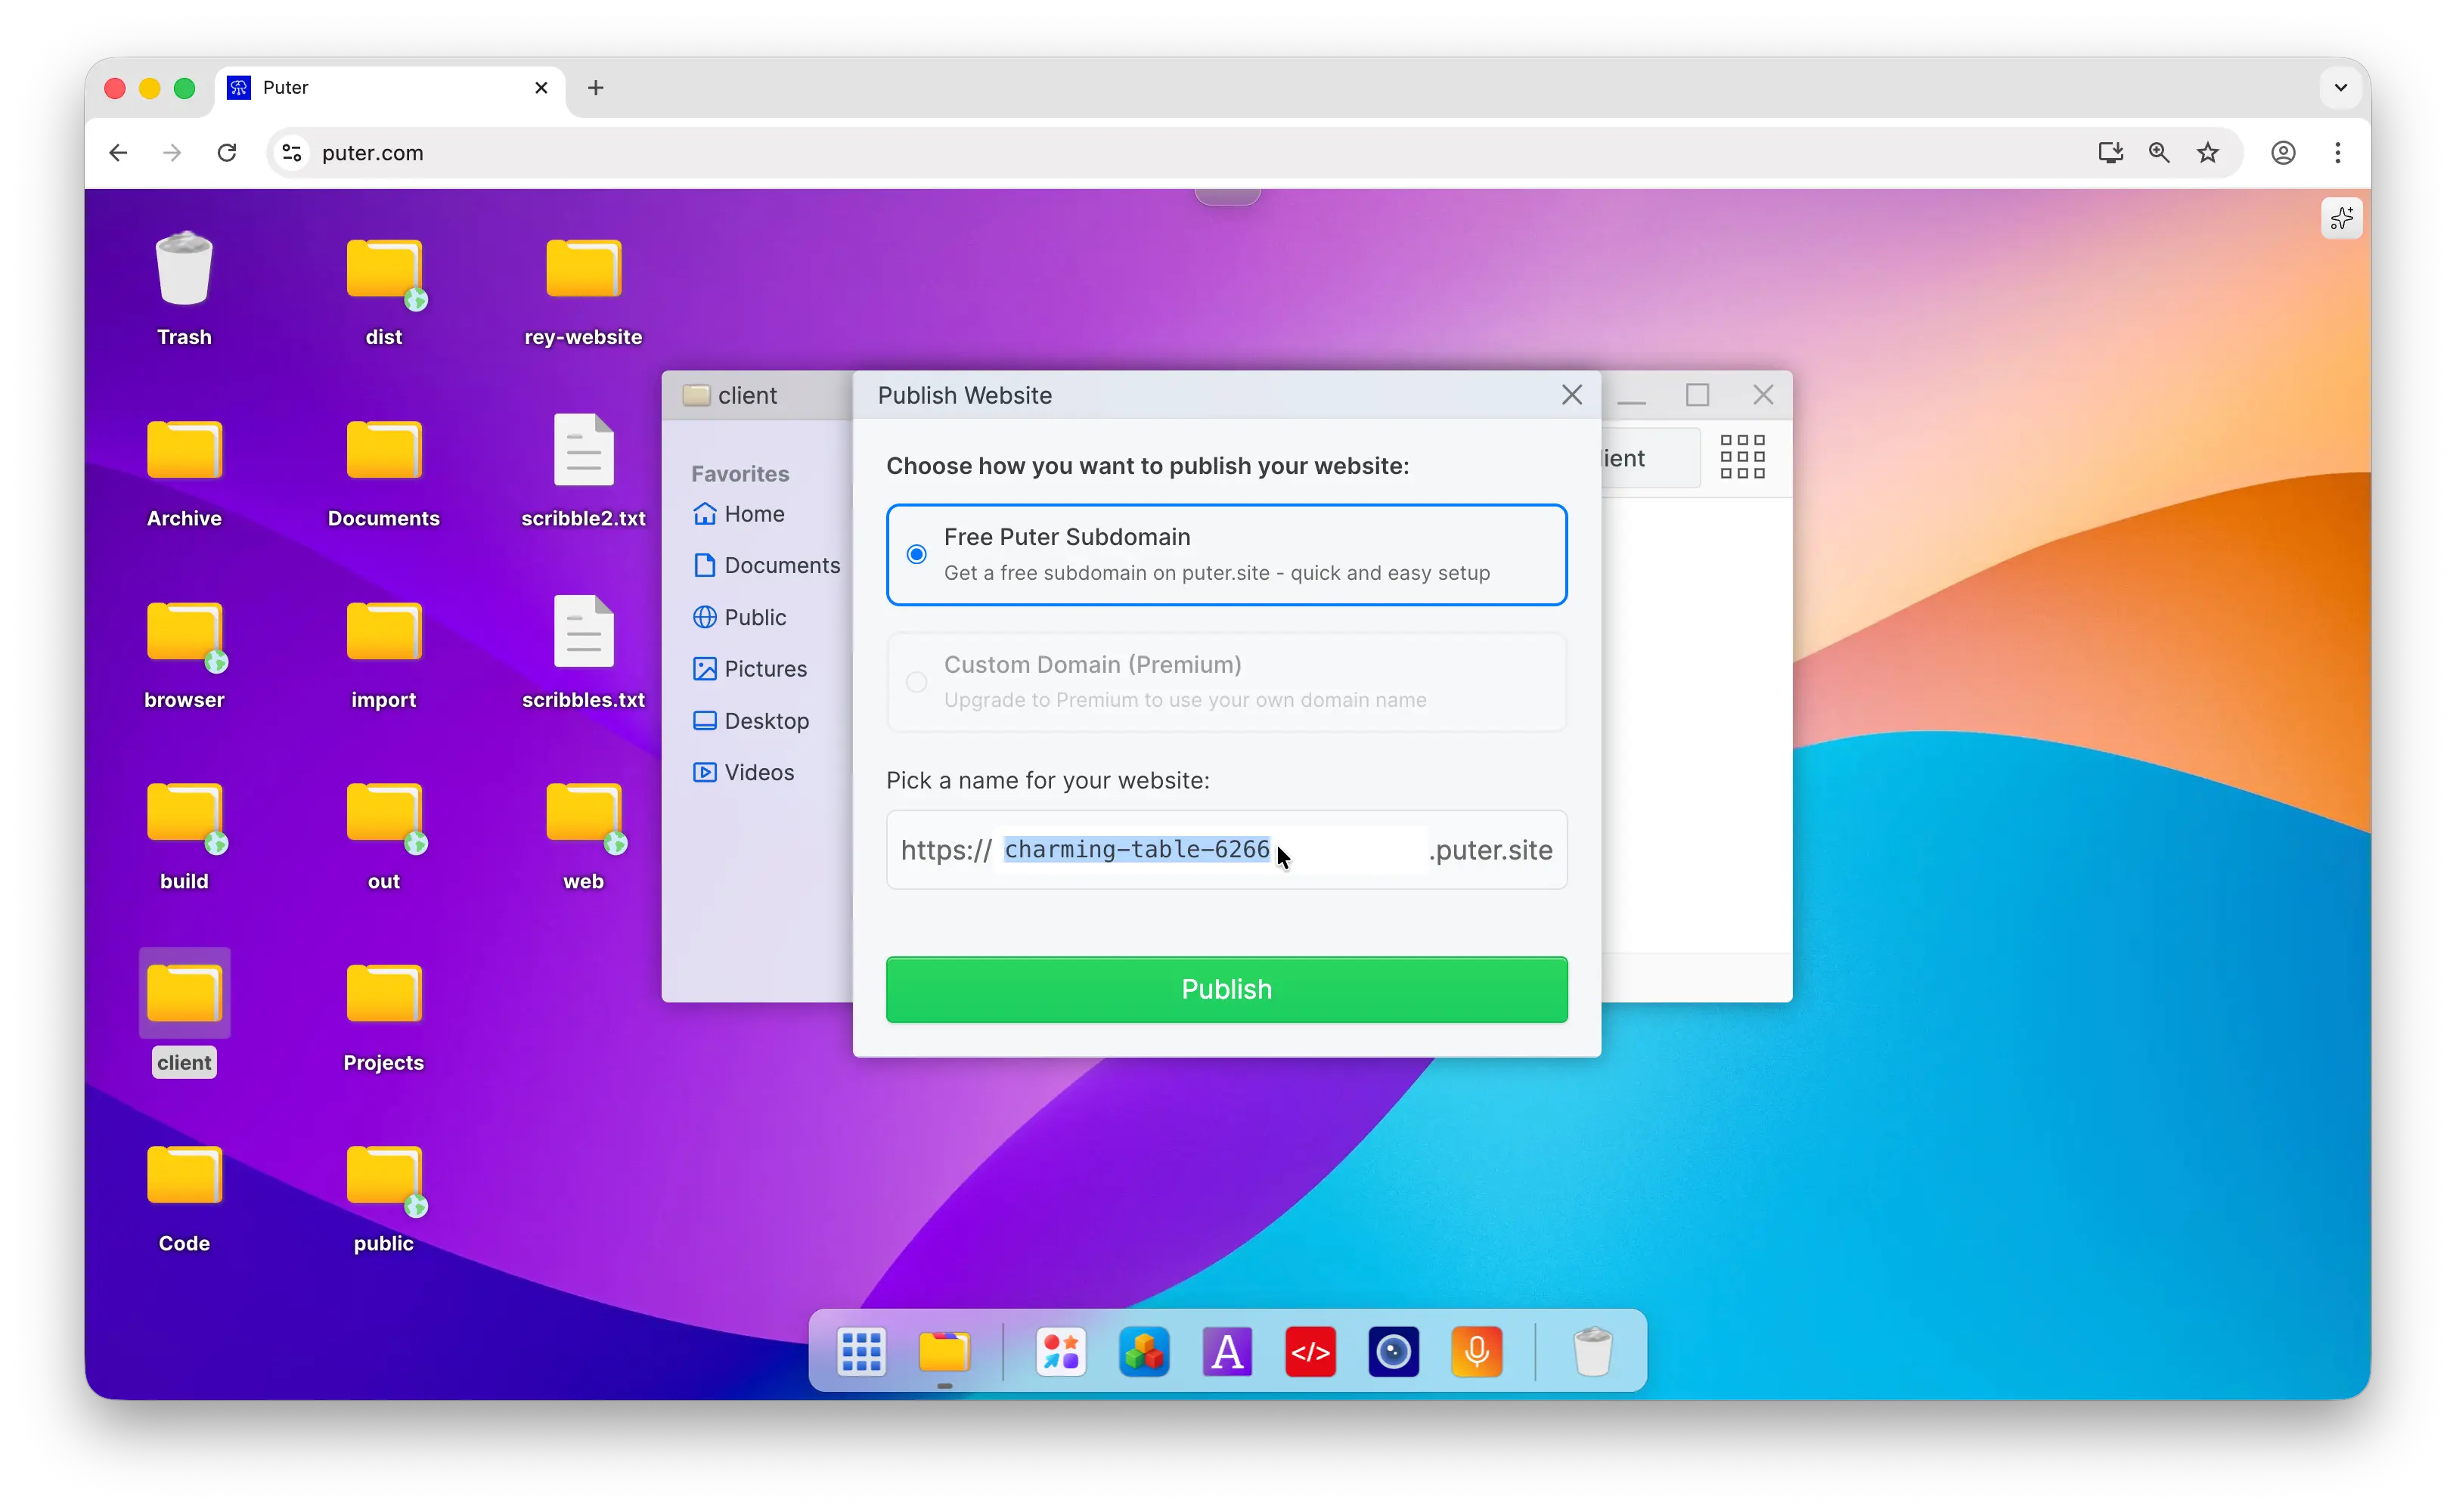Choose Custom Domain (Premium) publishing option
The width and height of the screenshot is (2456, 1512).
(916, 681)
